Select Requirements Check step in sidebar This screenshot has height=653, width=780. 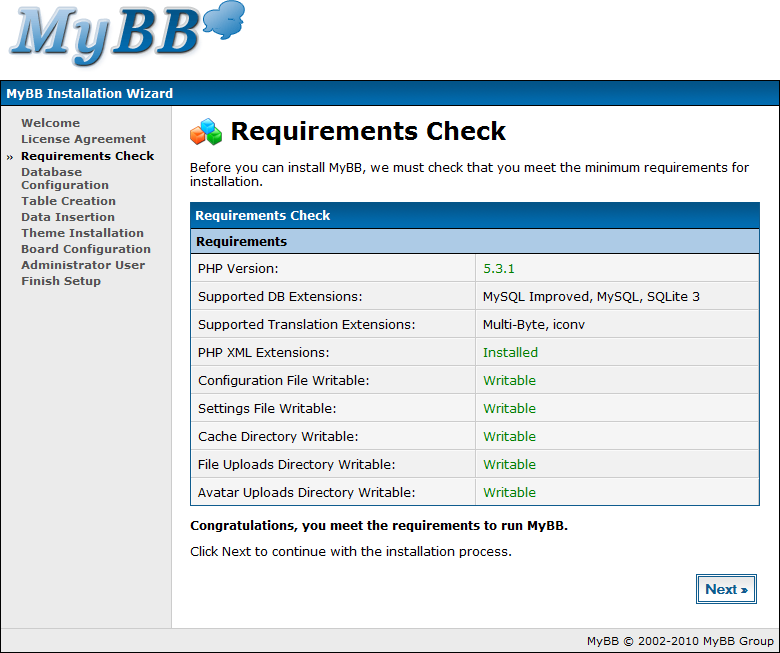click(x=88, y=156)
